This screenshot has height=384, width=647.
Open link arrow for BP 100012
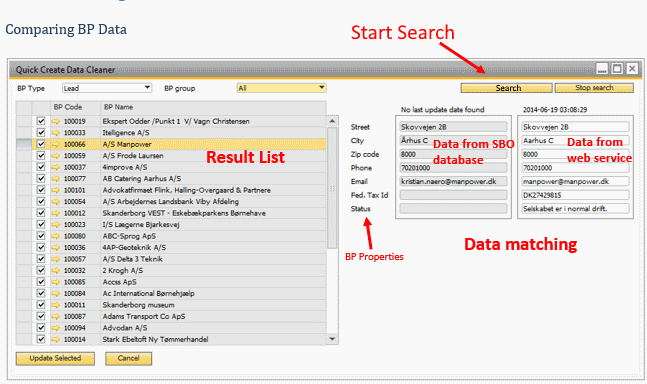(x=56, y=213)
